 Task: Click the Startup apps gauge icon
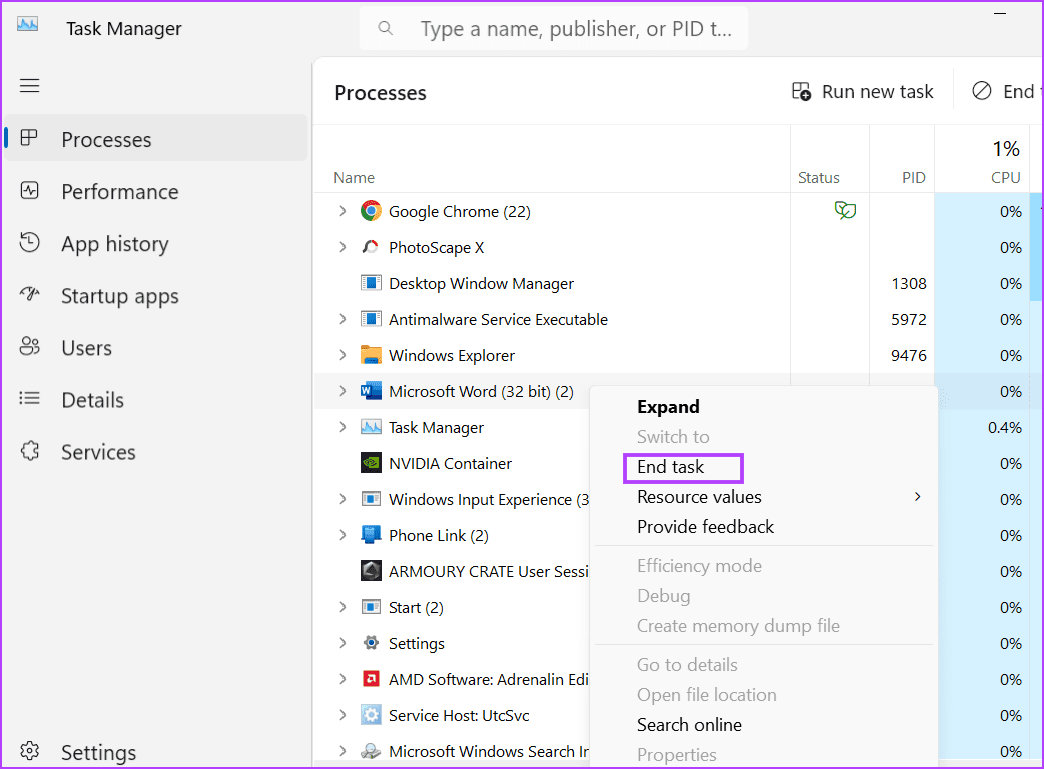[x=29, y=294]
